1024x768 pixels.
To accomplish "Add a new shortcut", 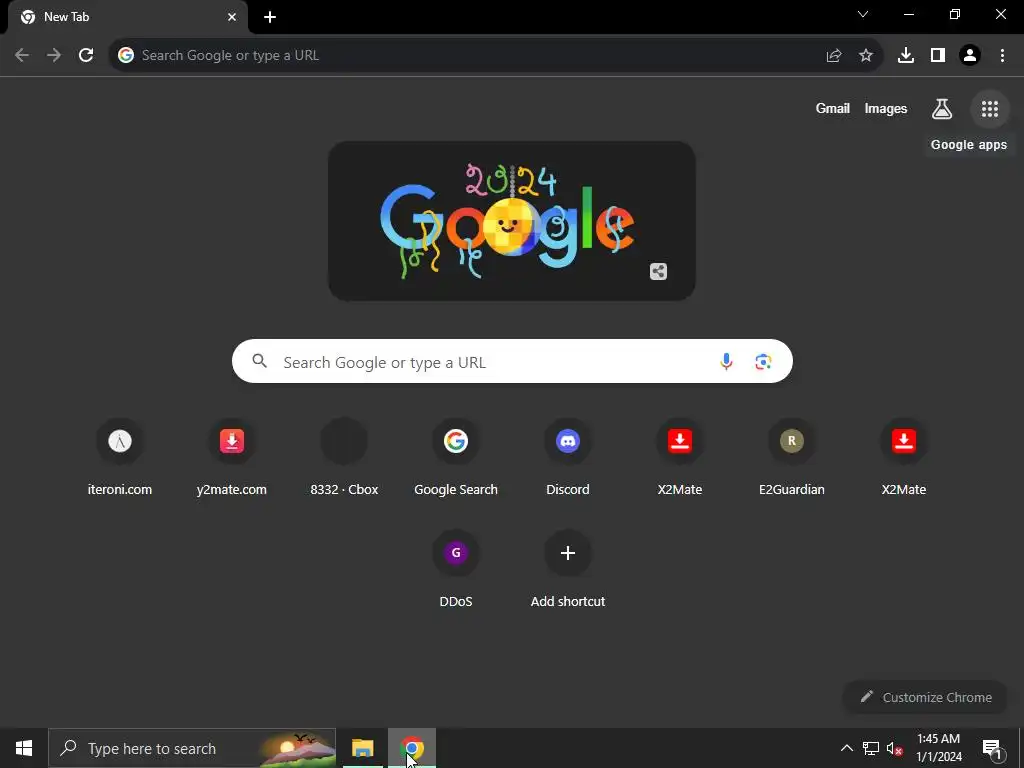I will click(568, 569).
